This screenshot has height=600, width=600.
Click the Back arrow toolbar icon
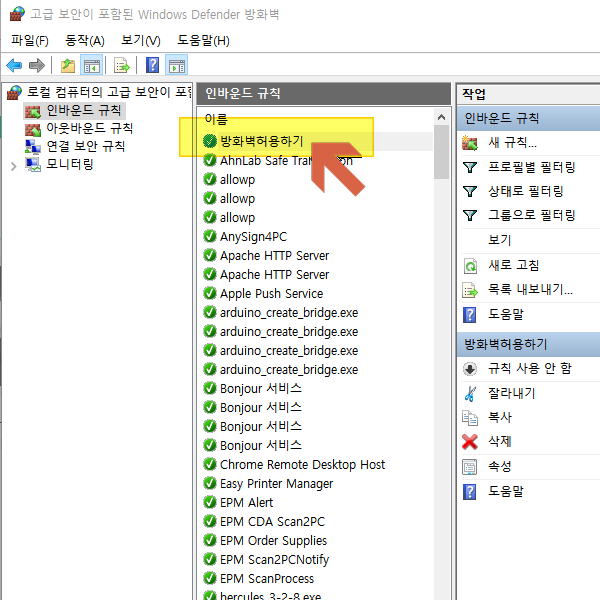(x=14, y=65)
